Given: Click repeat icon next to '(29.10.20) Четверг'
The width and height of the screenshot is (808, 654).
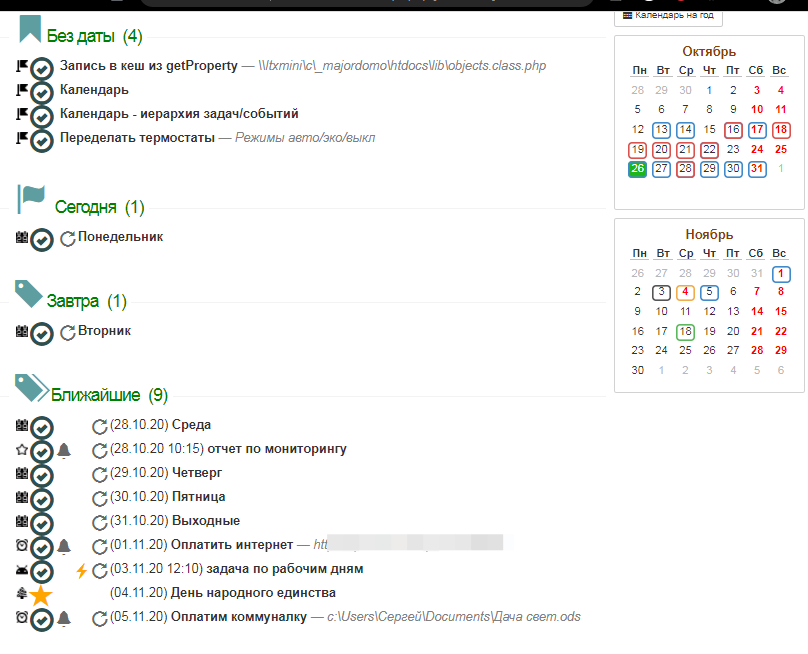Looking at the screenshot, I should (99, 475).
